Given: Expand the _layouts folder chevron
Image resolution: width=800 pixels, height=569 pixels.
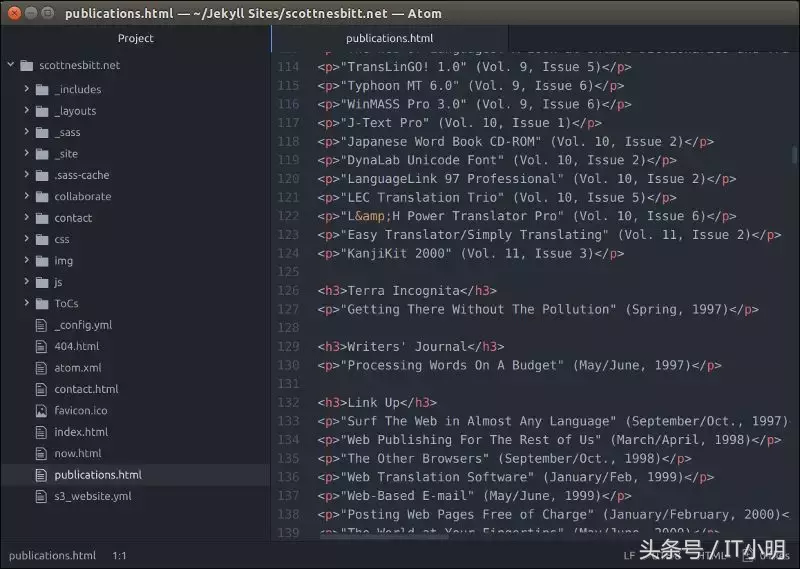Looking at the screenshot, I should point(27,110).
